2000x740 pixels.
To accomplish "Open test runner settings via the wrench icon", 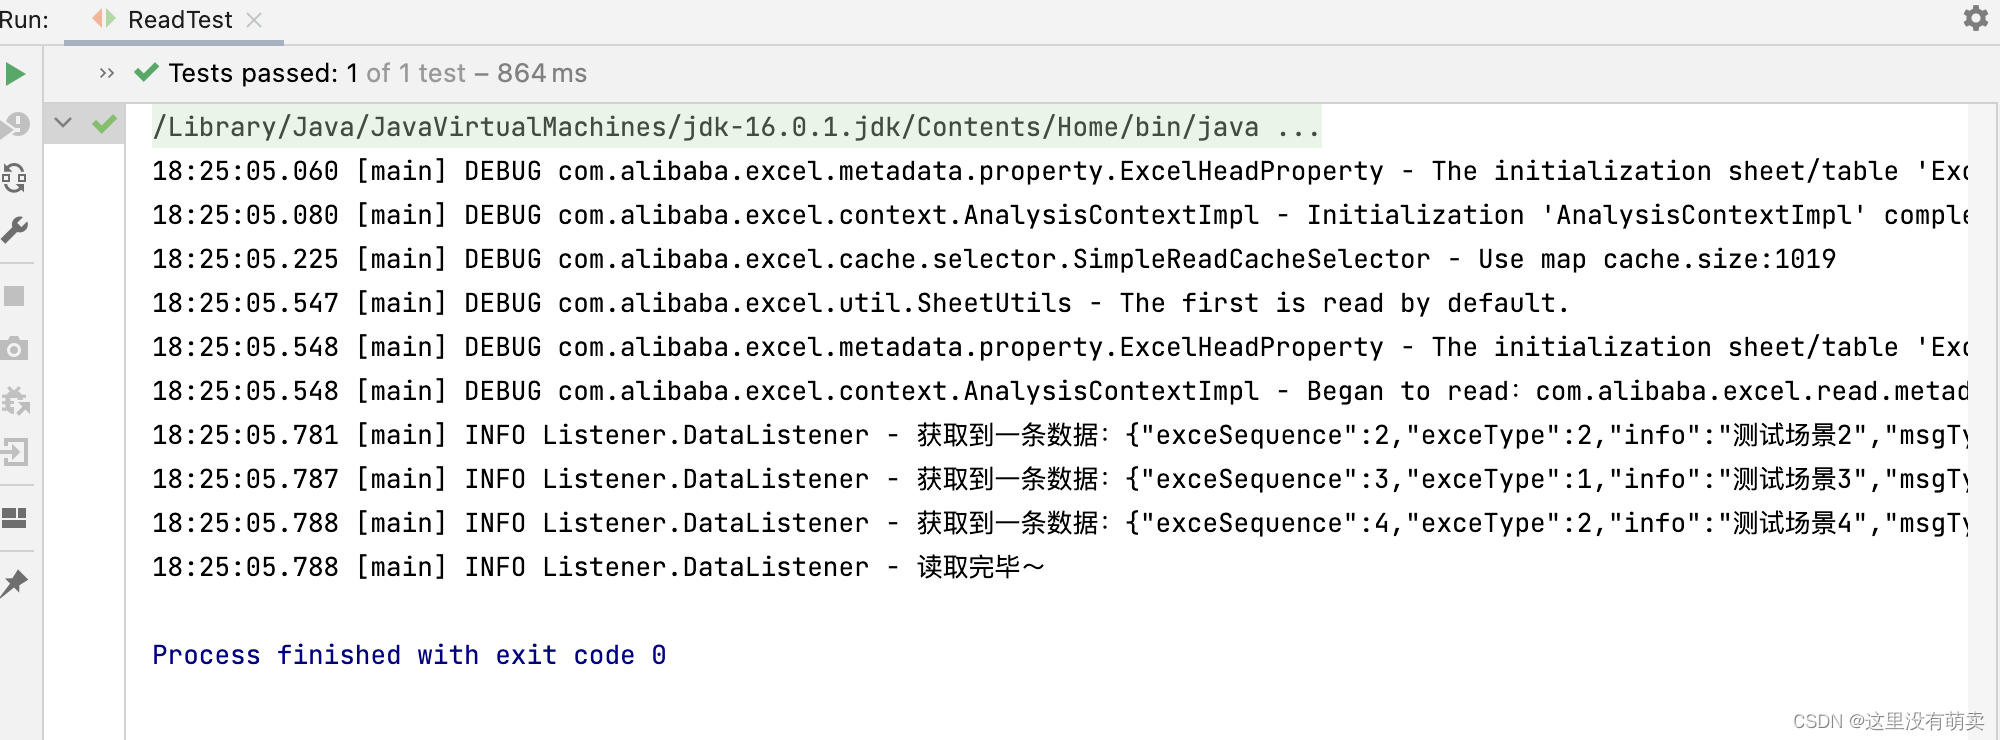I will [x=15, y=231].
